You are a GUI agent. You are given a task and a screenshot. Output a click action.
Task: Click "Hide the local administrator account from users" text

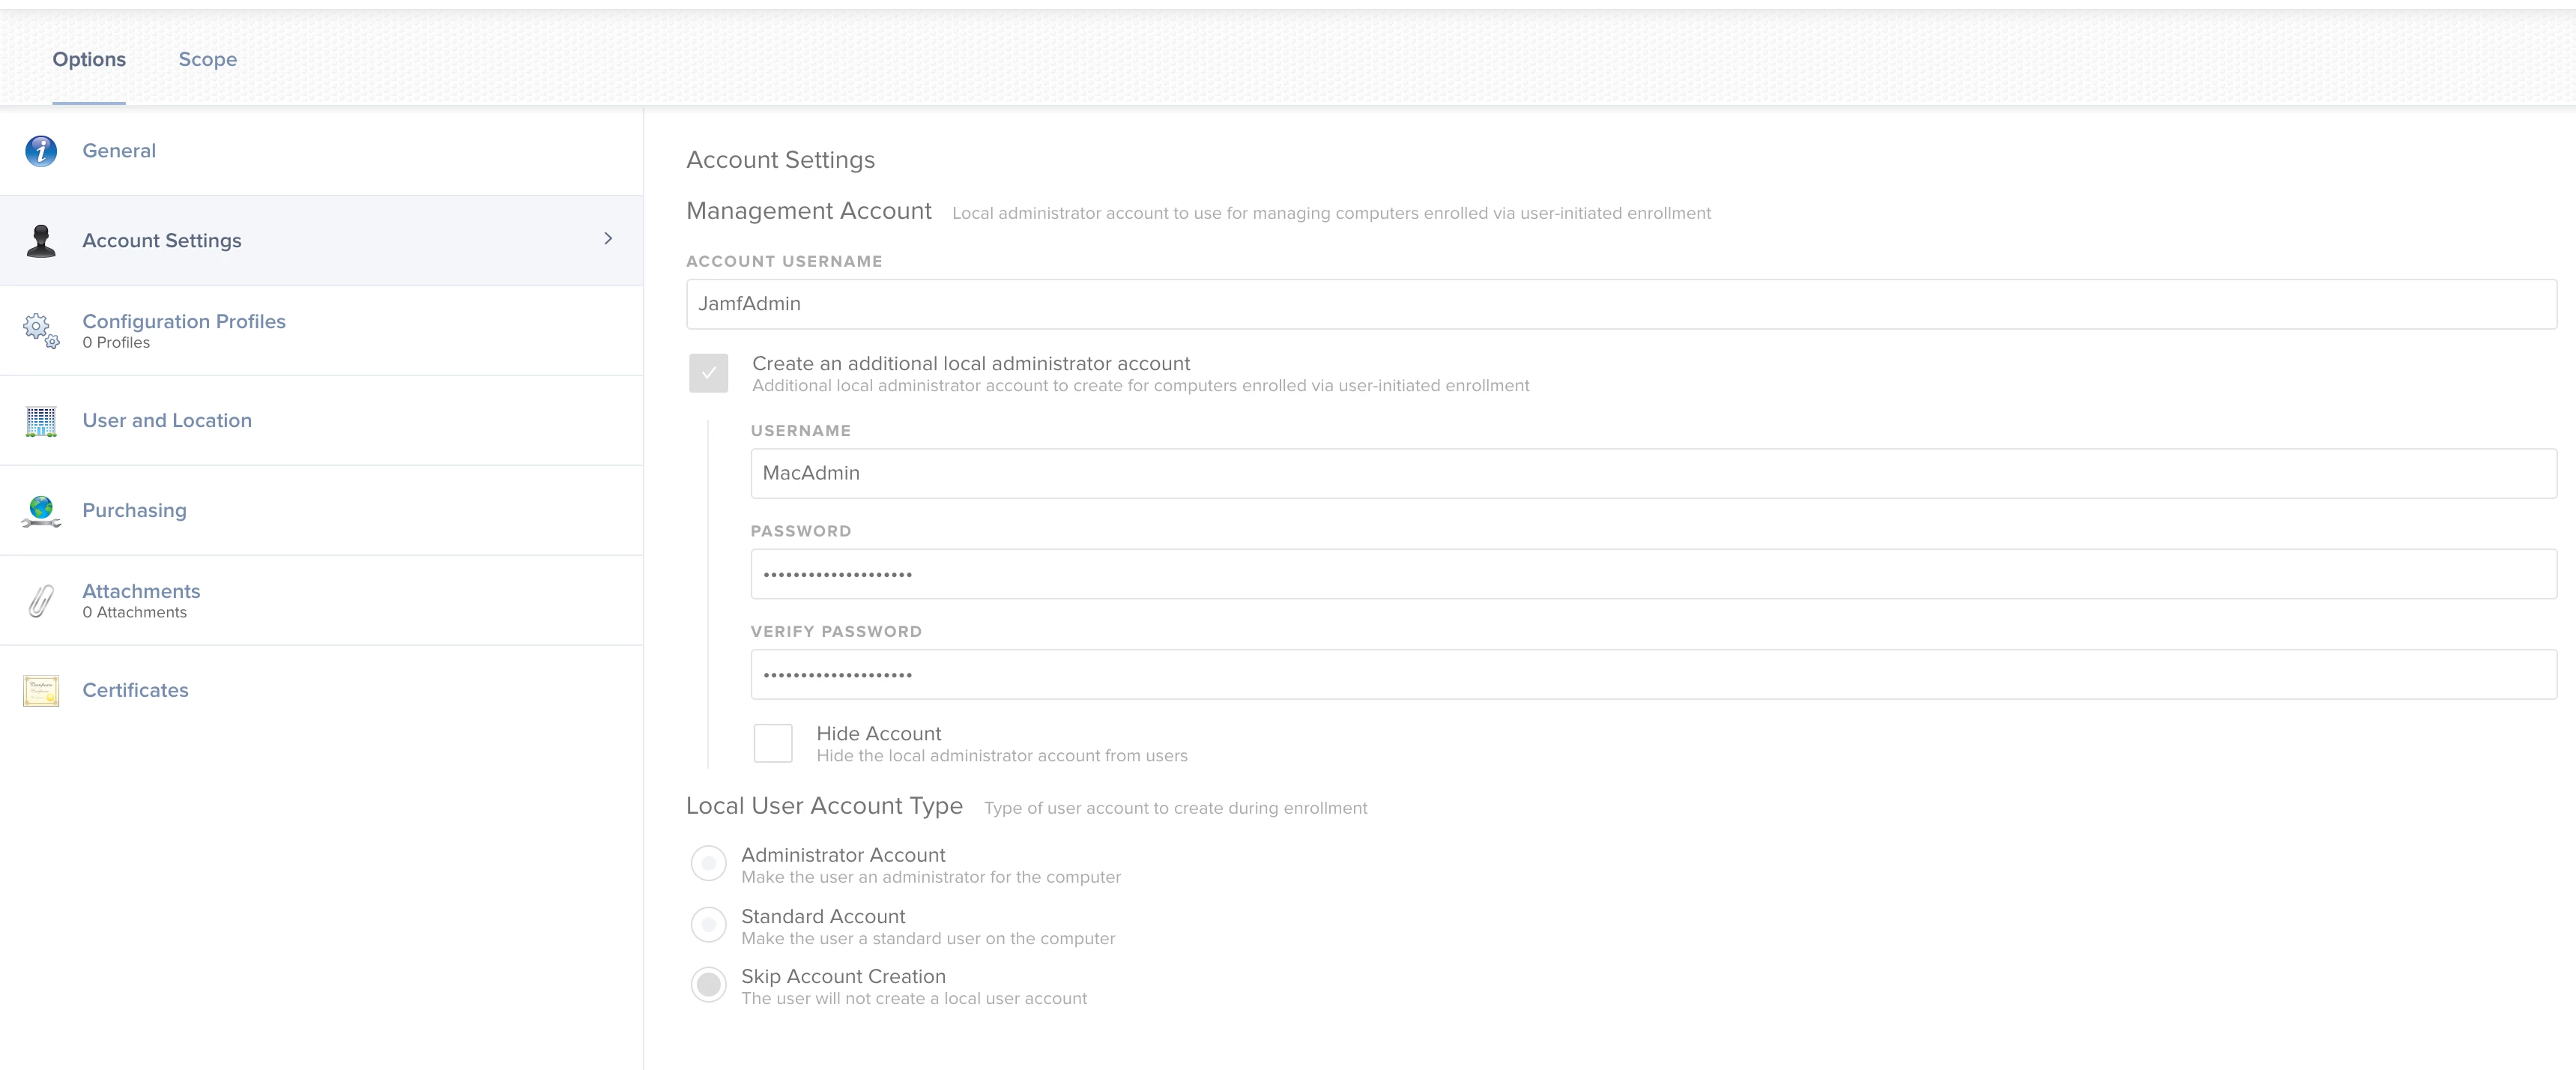point(1002,756)
